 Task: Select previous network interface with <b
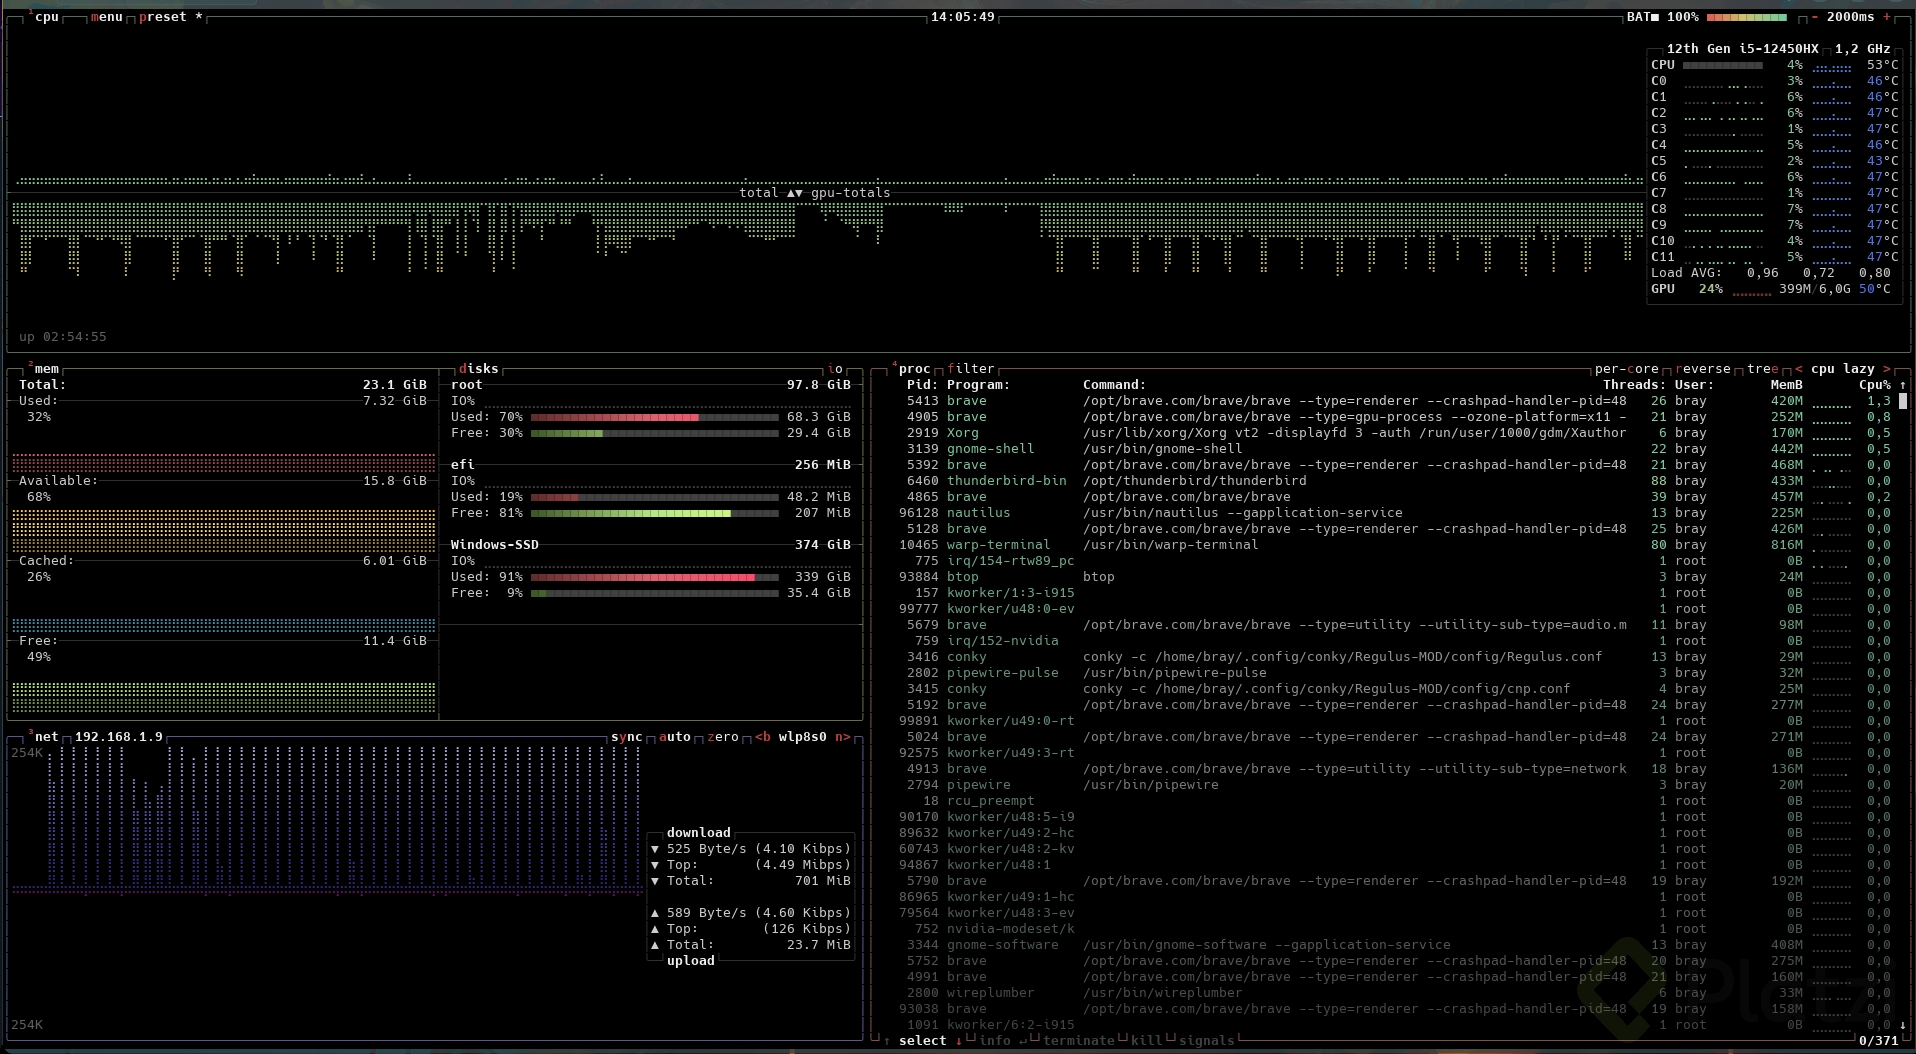pyautogui.click(x=763, y=737)
